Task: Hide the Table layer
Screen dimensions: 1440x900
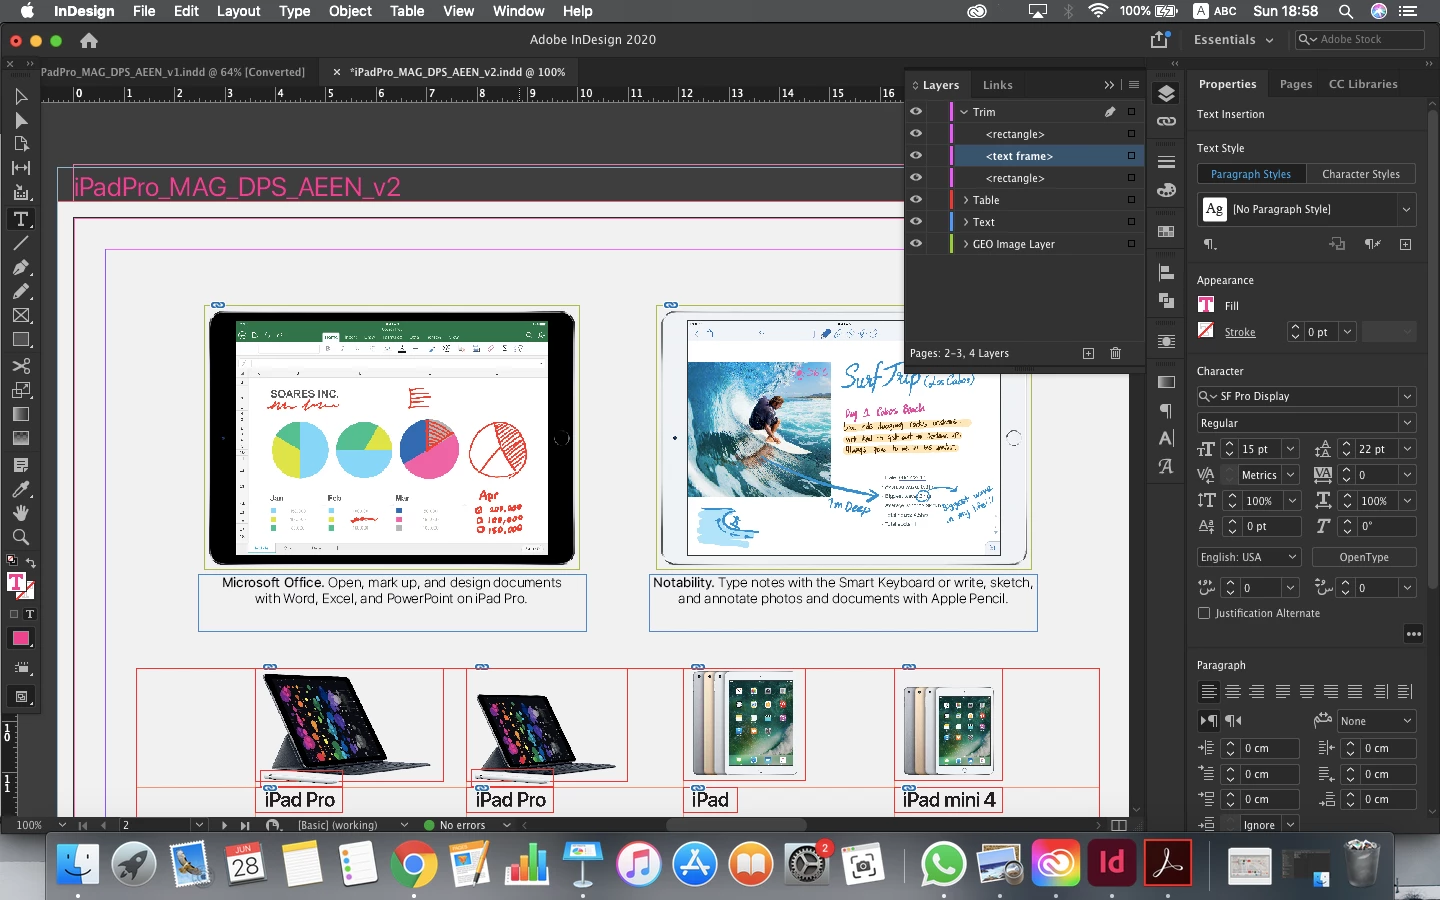Action: point(916,200)
